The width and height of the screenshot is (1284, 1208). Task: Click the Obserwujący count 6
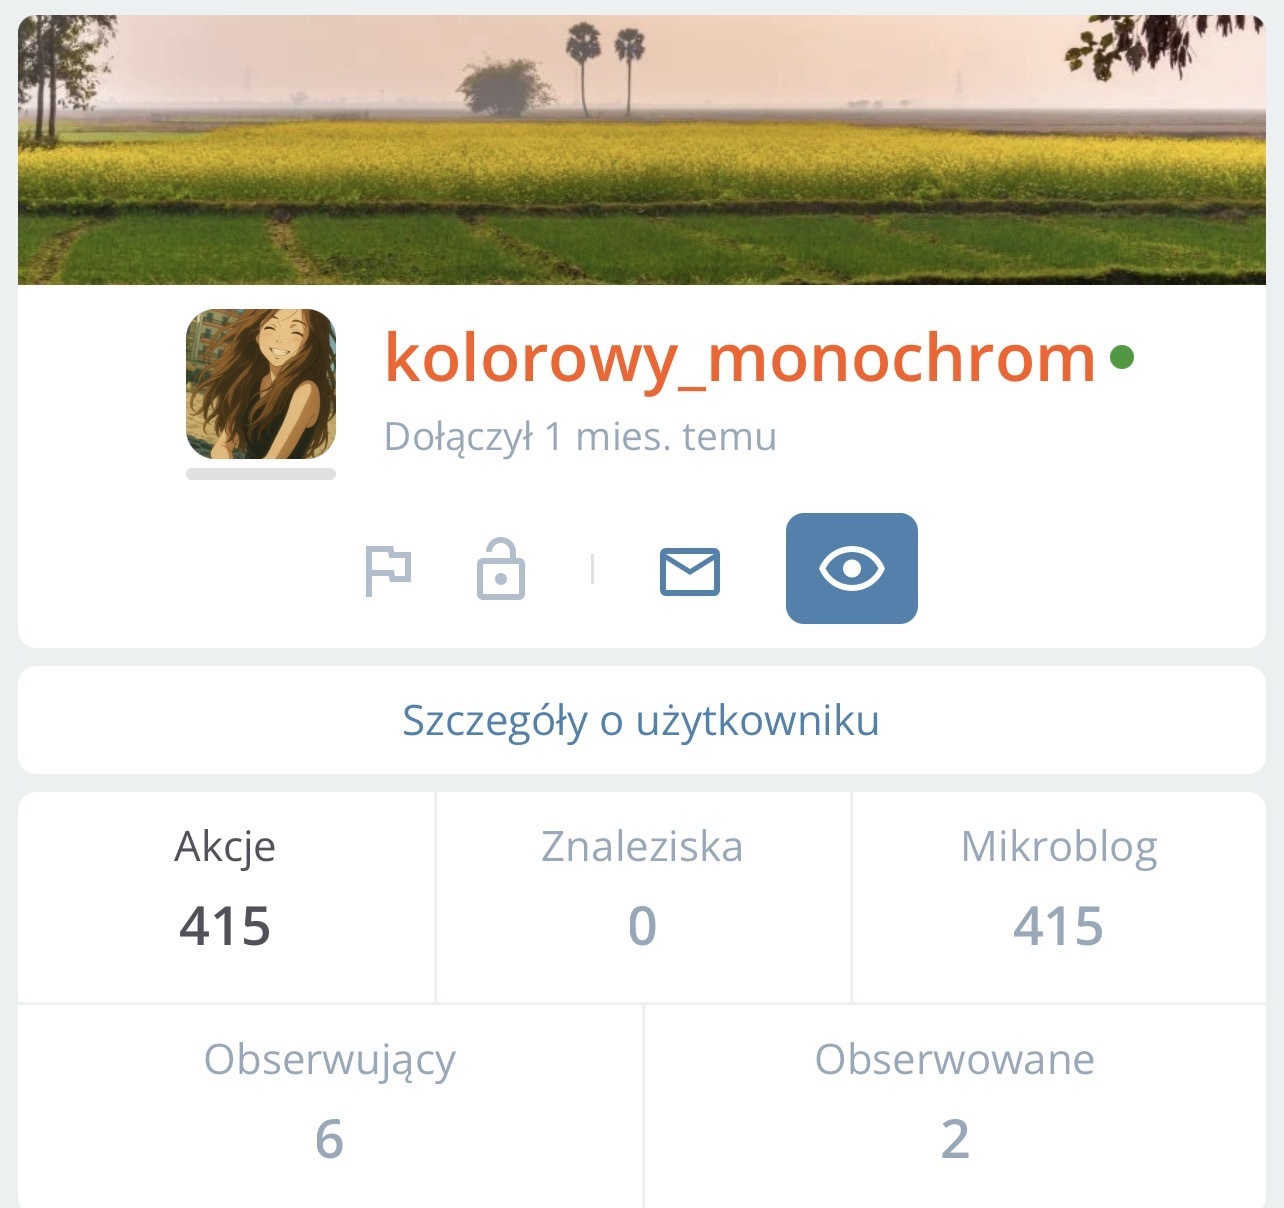point(330,1139)
